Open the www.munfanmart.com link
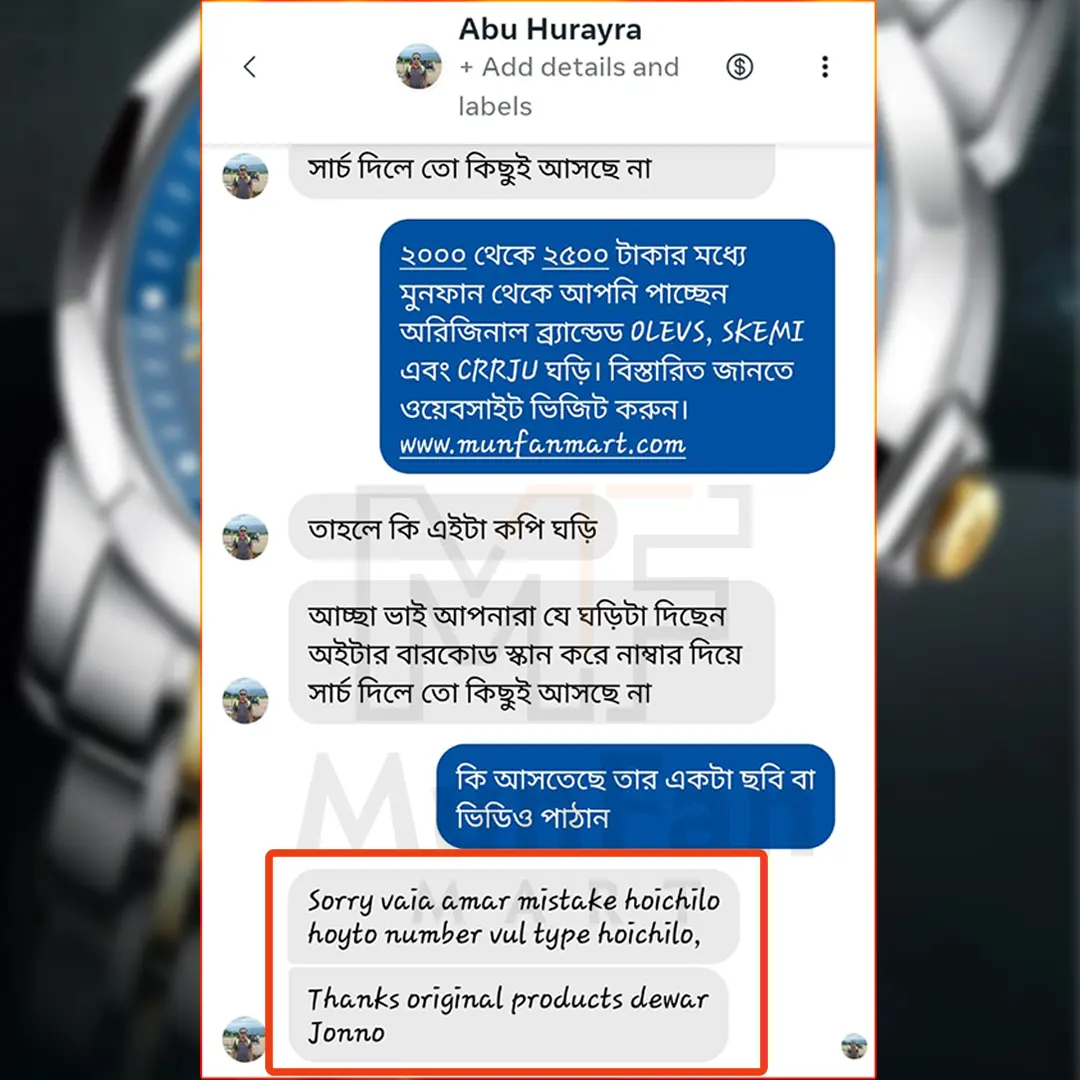This screenshot has height=1080, width=1080. 542,444
